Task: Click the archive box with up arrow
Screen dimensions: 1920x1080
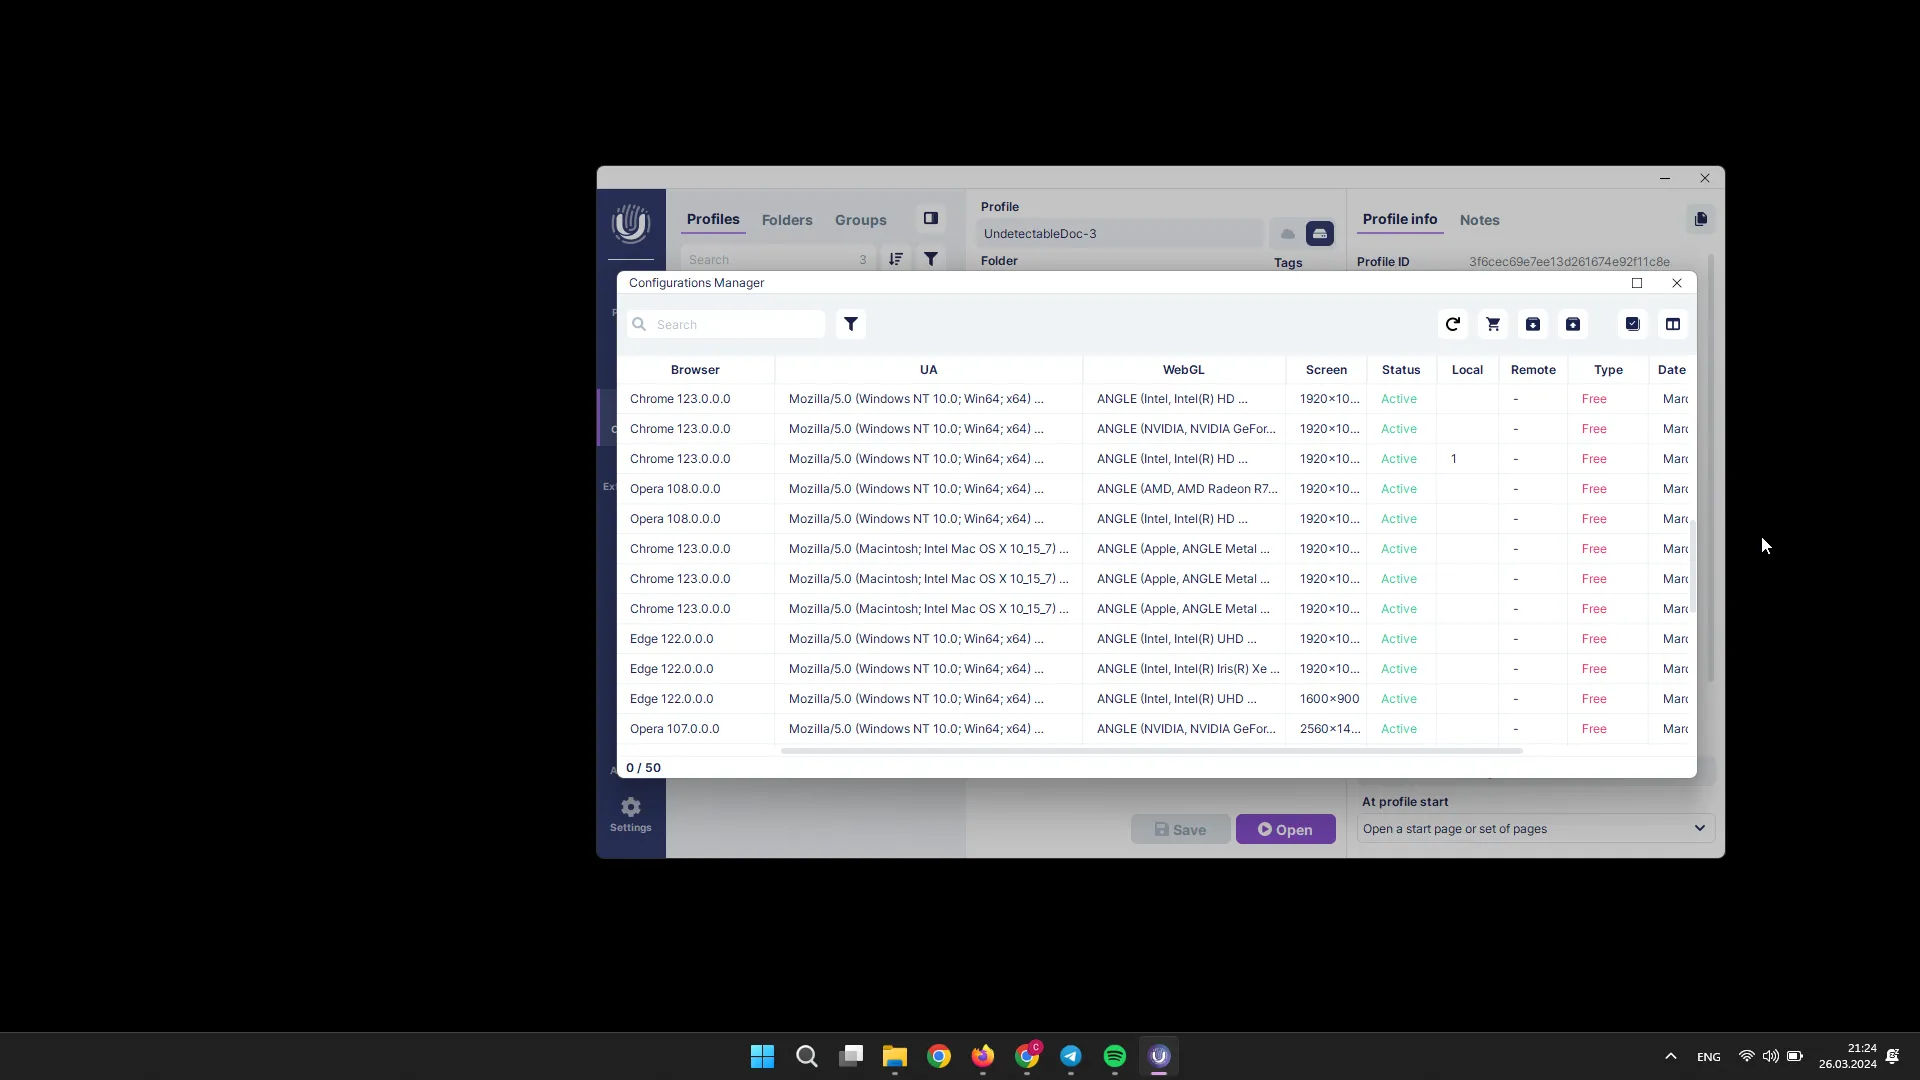Action: (1573, 324)
